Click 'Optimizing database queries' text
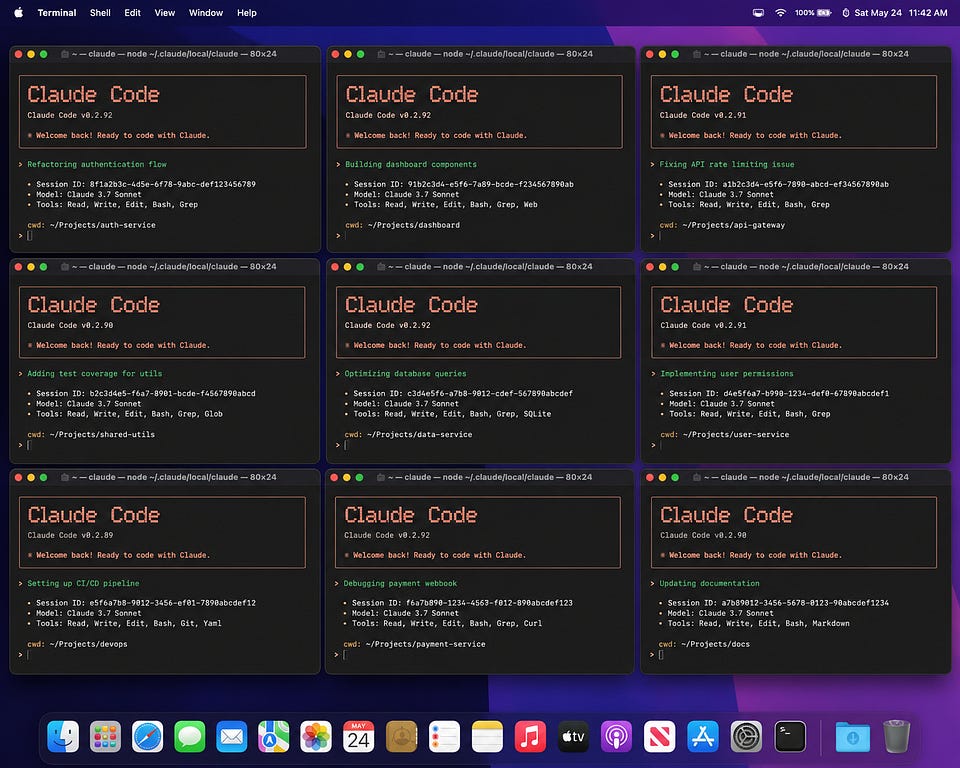The image size is (960, 768). tap(405, 374)
